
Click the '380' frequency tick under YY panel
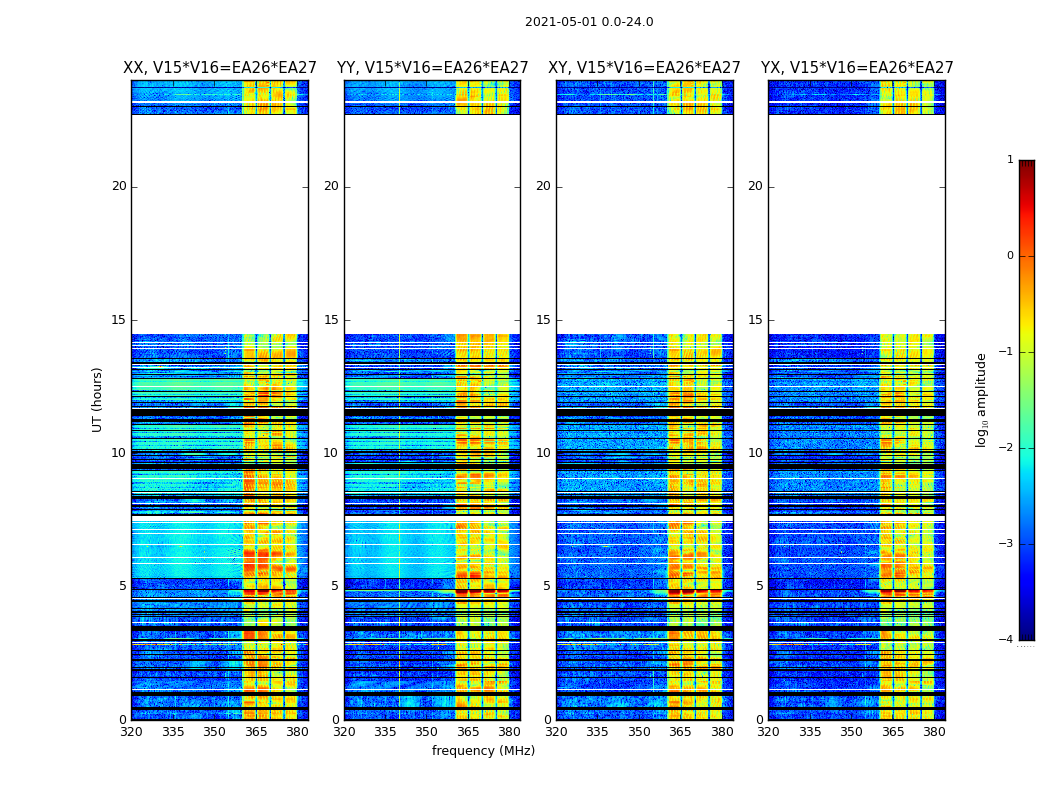point(510,732)
